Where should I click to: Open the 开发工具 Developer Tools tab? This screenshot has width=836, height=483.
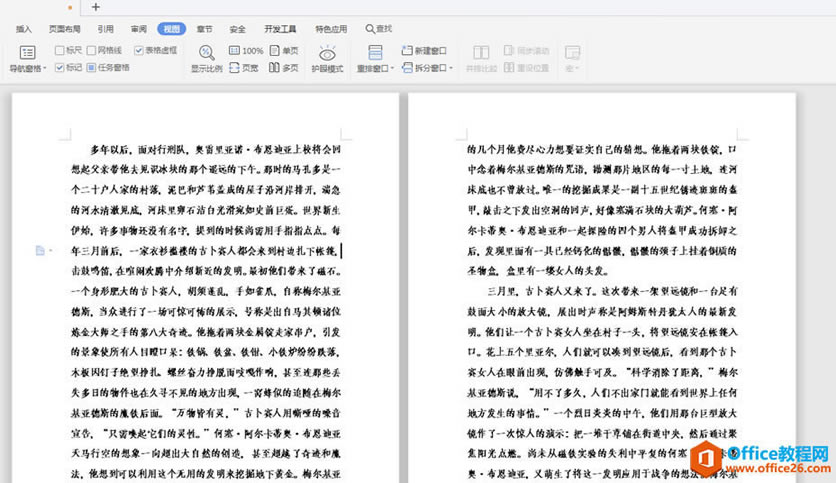point(280,29)
